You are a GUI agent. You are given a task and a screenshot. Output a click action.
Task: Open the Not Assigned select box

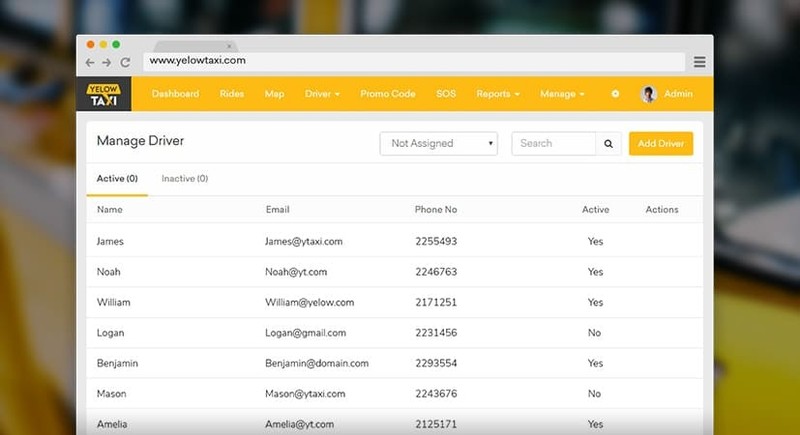(x=439, y=144)
